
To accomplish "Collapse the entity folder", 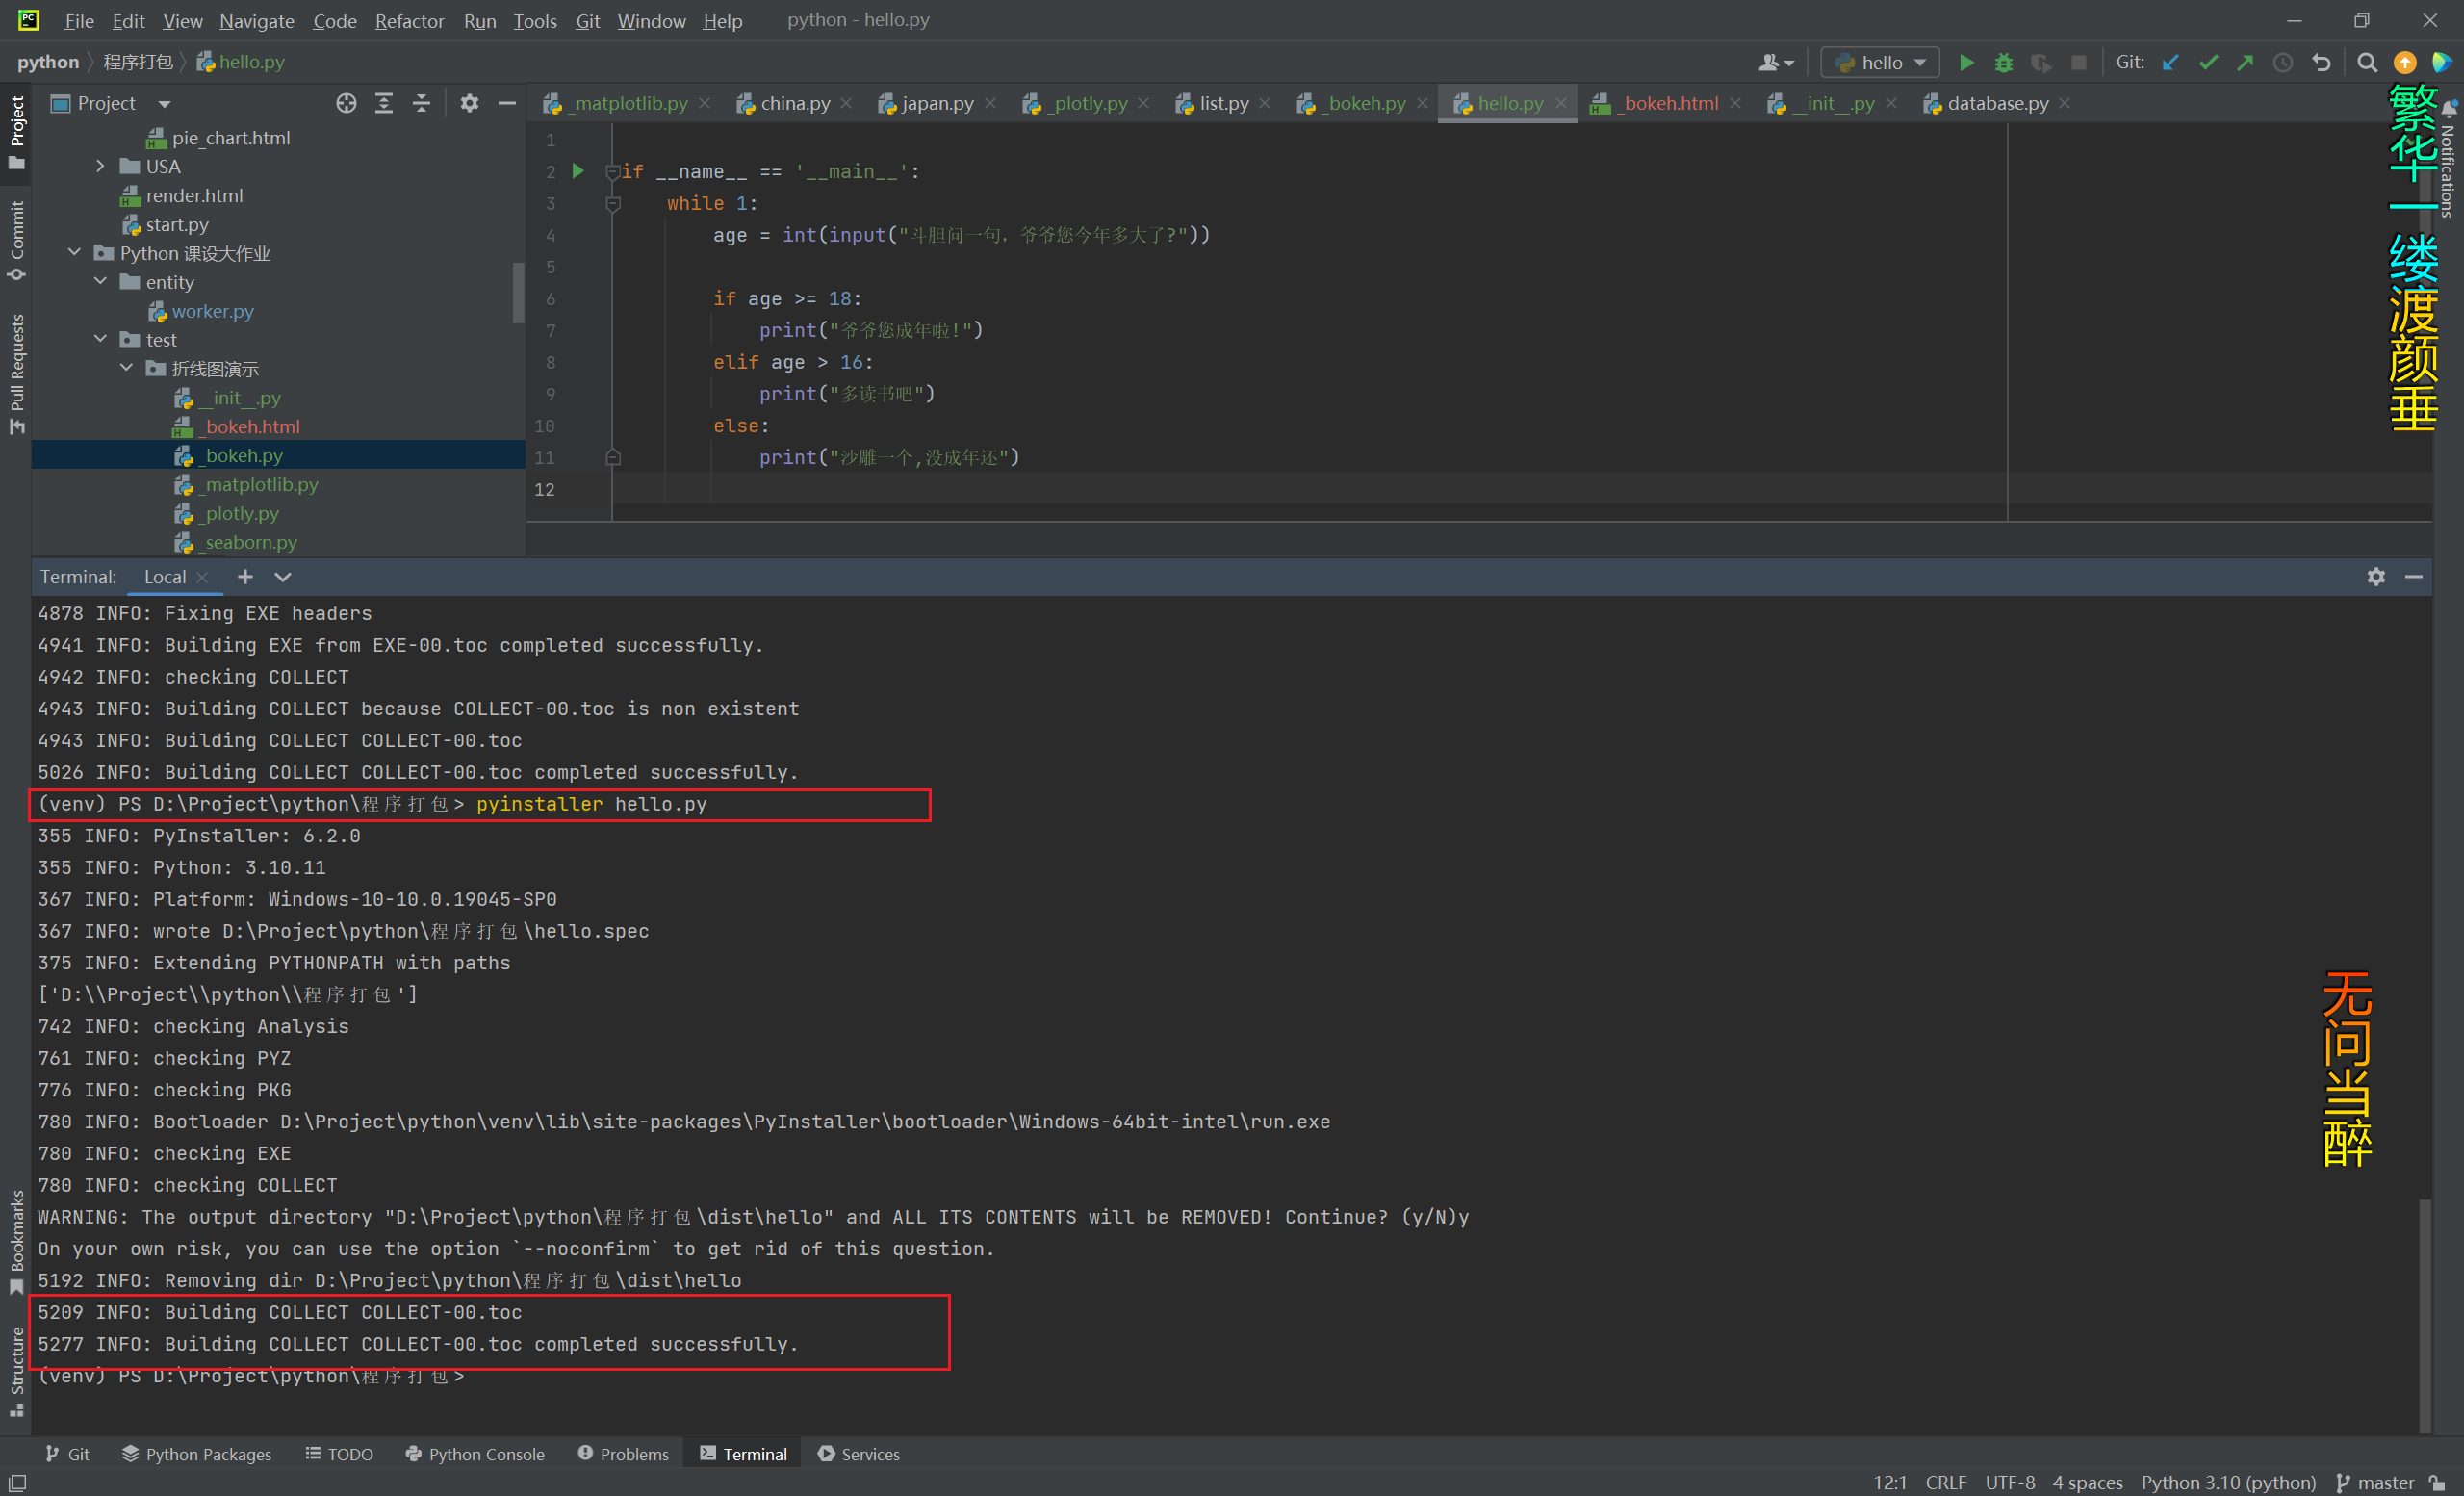I will [x=100, y=282].
